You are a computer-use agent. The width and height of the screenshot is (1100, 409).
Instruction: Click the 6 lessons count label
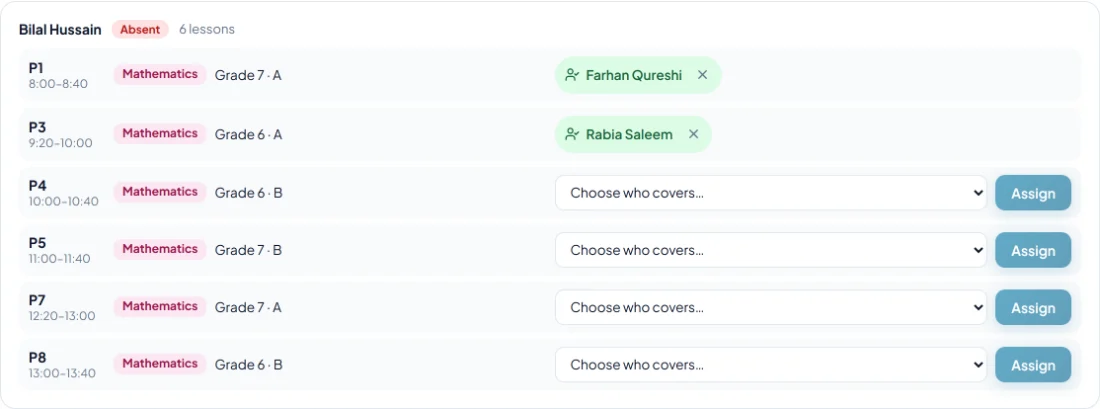207,29
